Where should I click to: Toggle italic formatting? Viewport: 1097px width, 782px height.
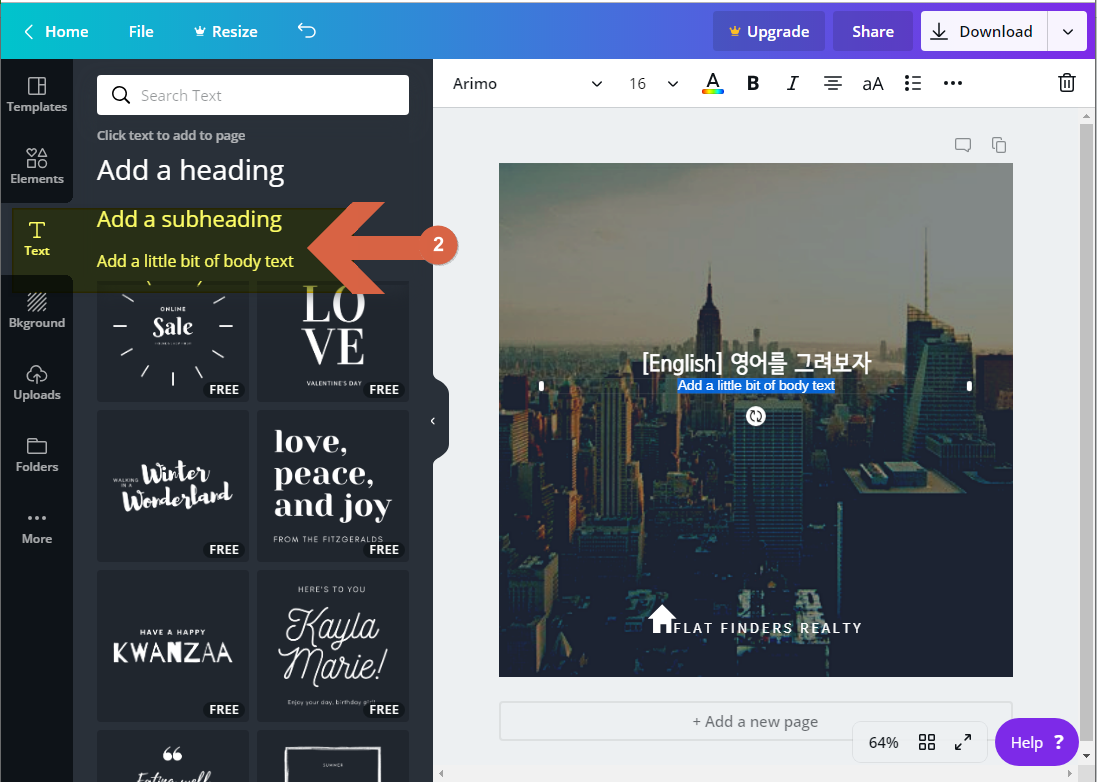coord(792,83)
